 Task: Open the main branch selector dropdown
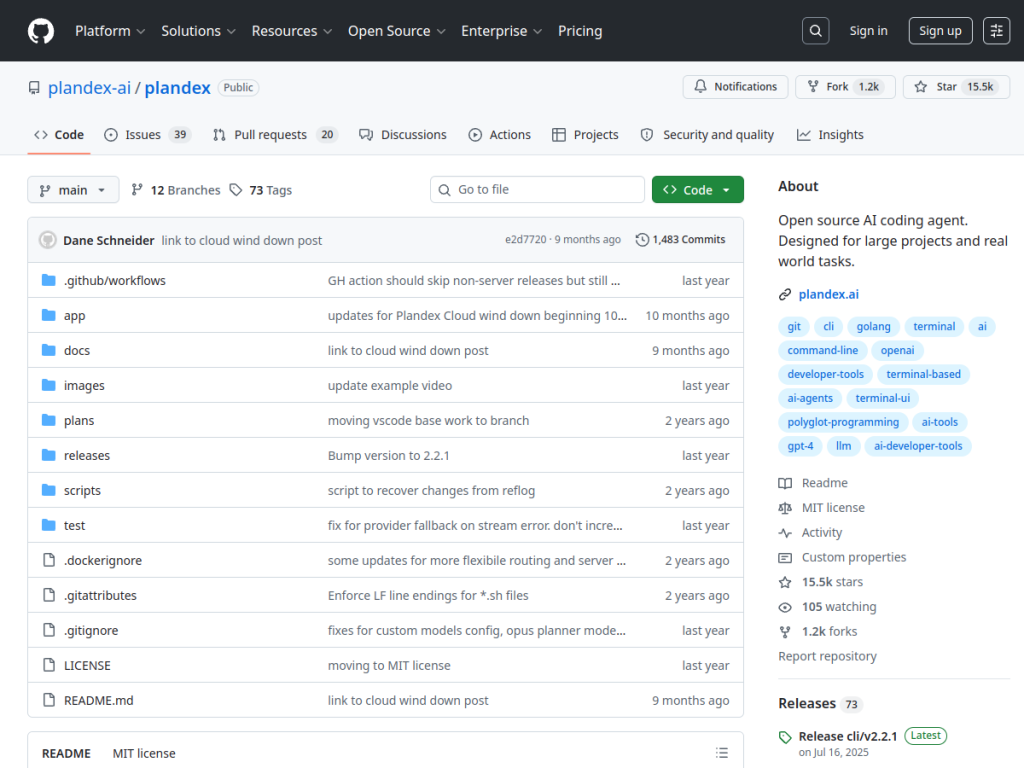click(73, 189)
